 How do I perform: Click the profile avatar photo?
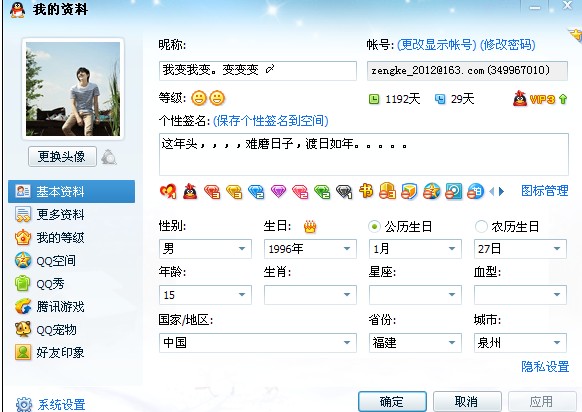point(73,89)
